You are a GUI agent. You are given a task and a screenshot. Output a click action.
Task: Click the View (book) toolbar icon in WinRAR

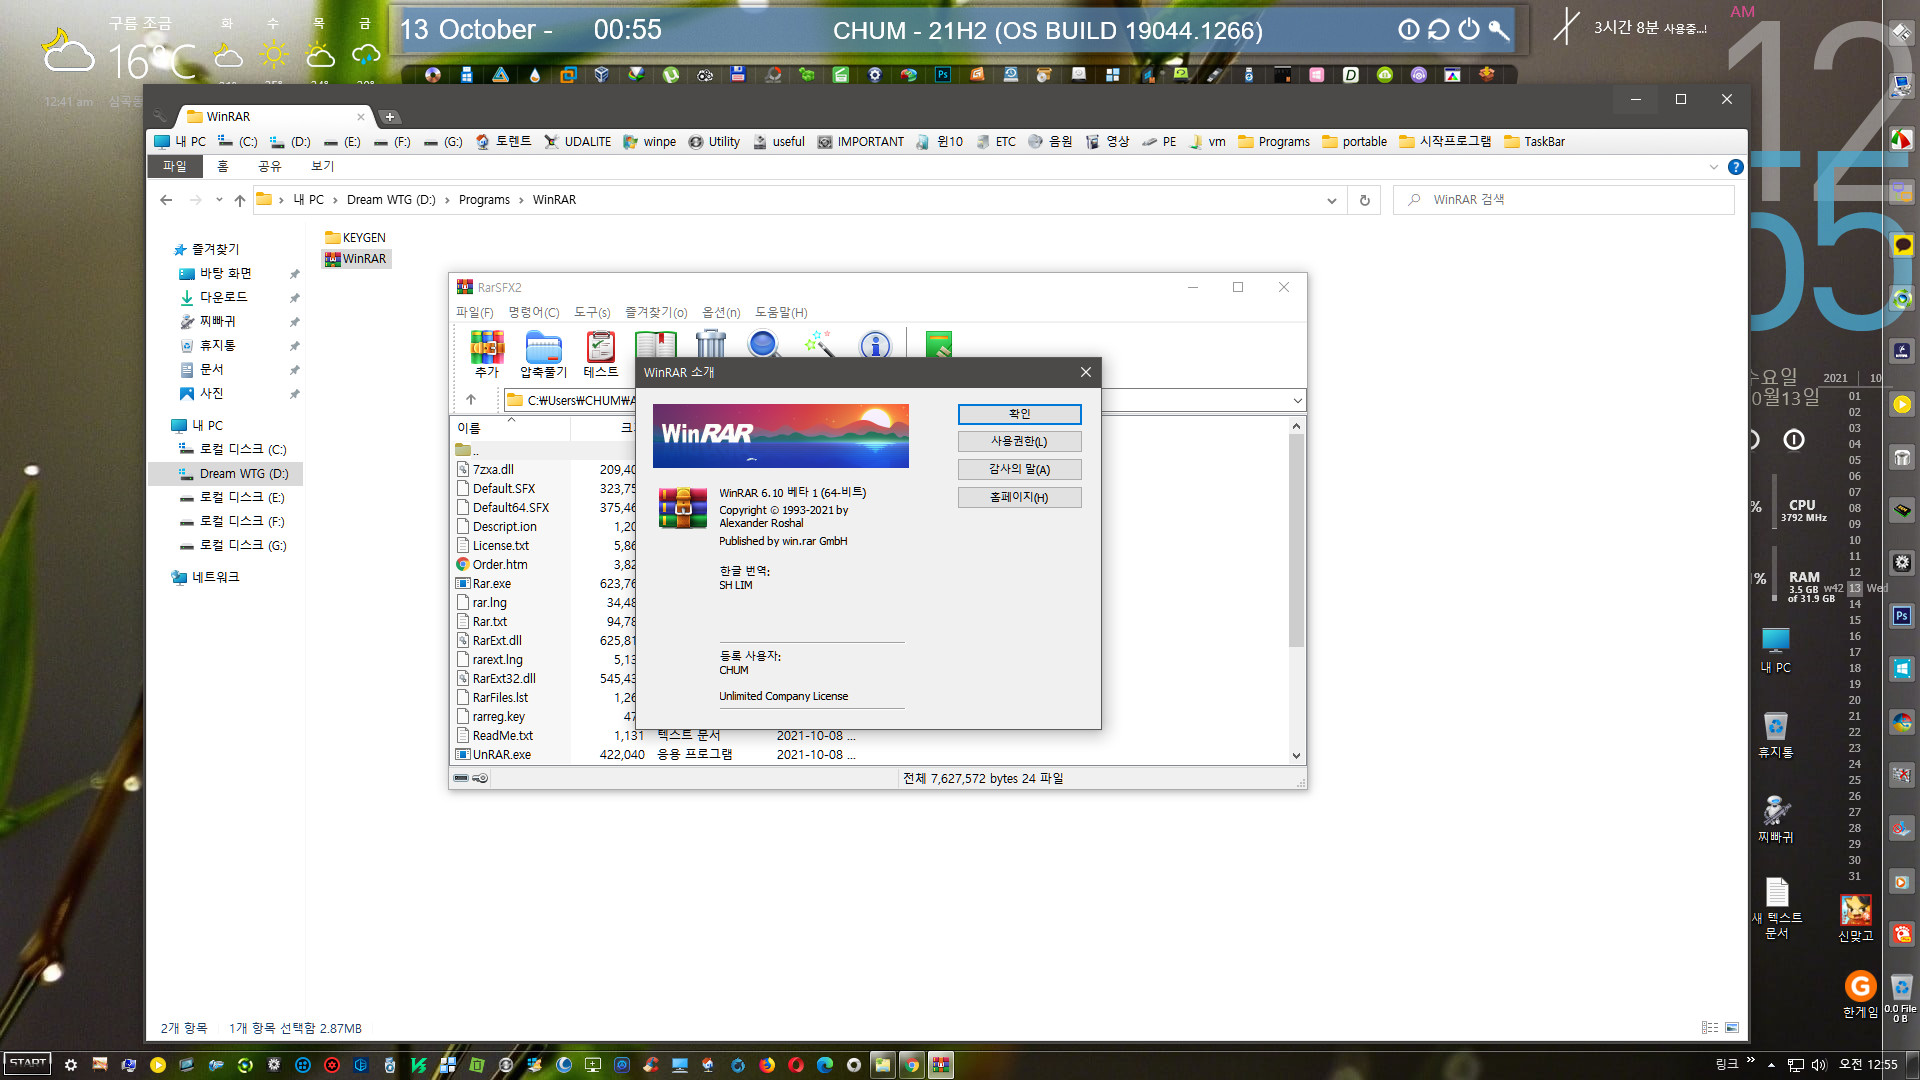pos(656,343)
